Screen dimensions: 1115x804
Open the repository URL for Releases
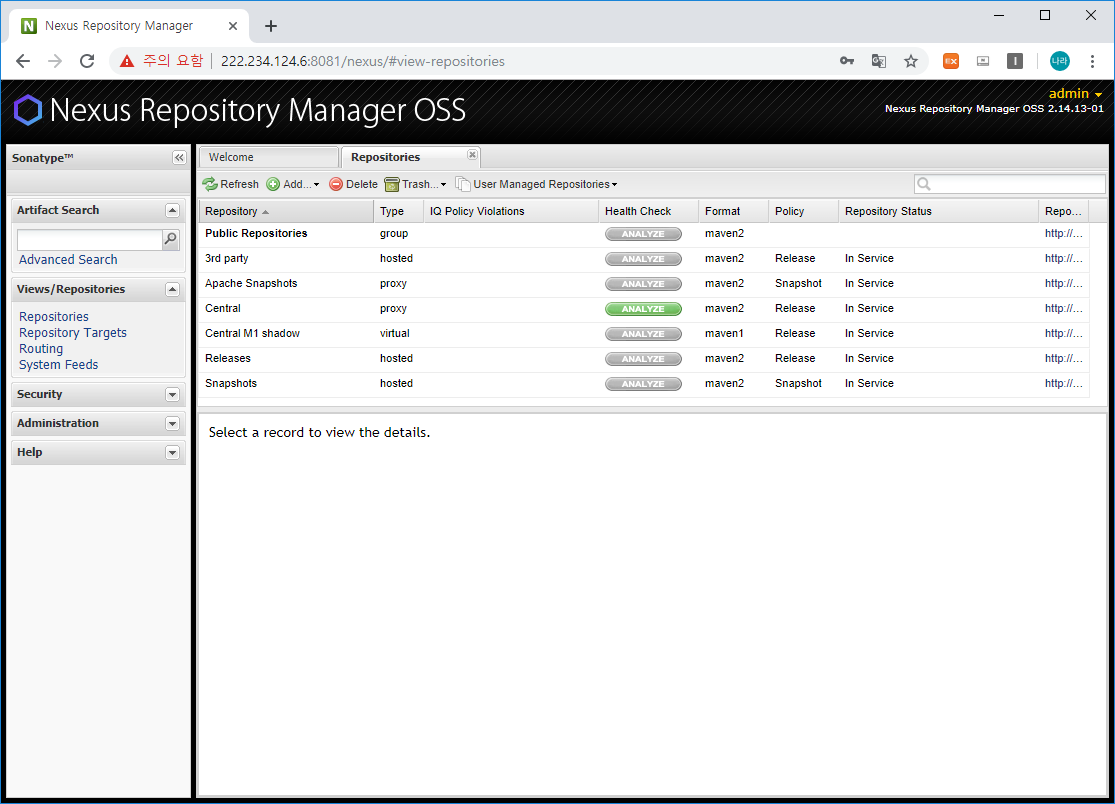(x=1064, y=358)
